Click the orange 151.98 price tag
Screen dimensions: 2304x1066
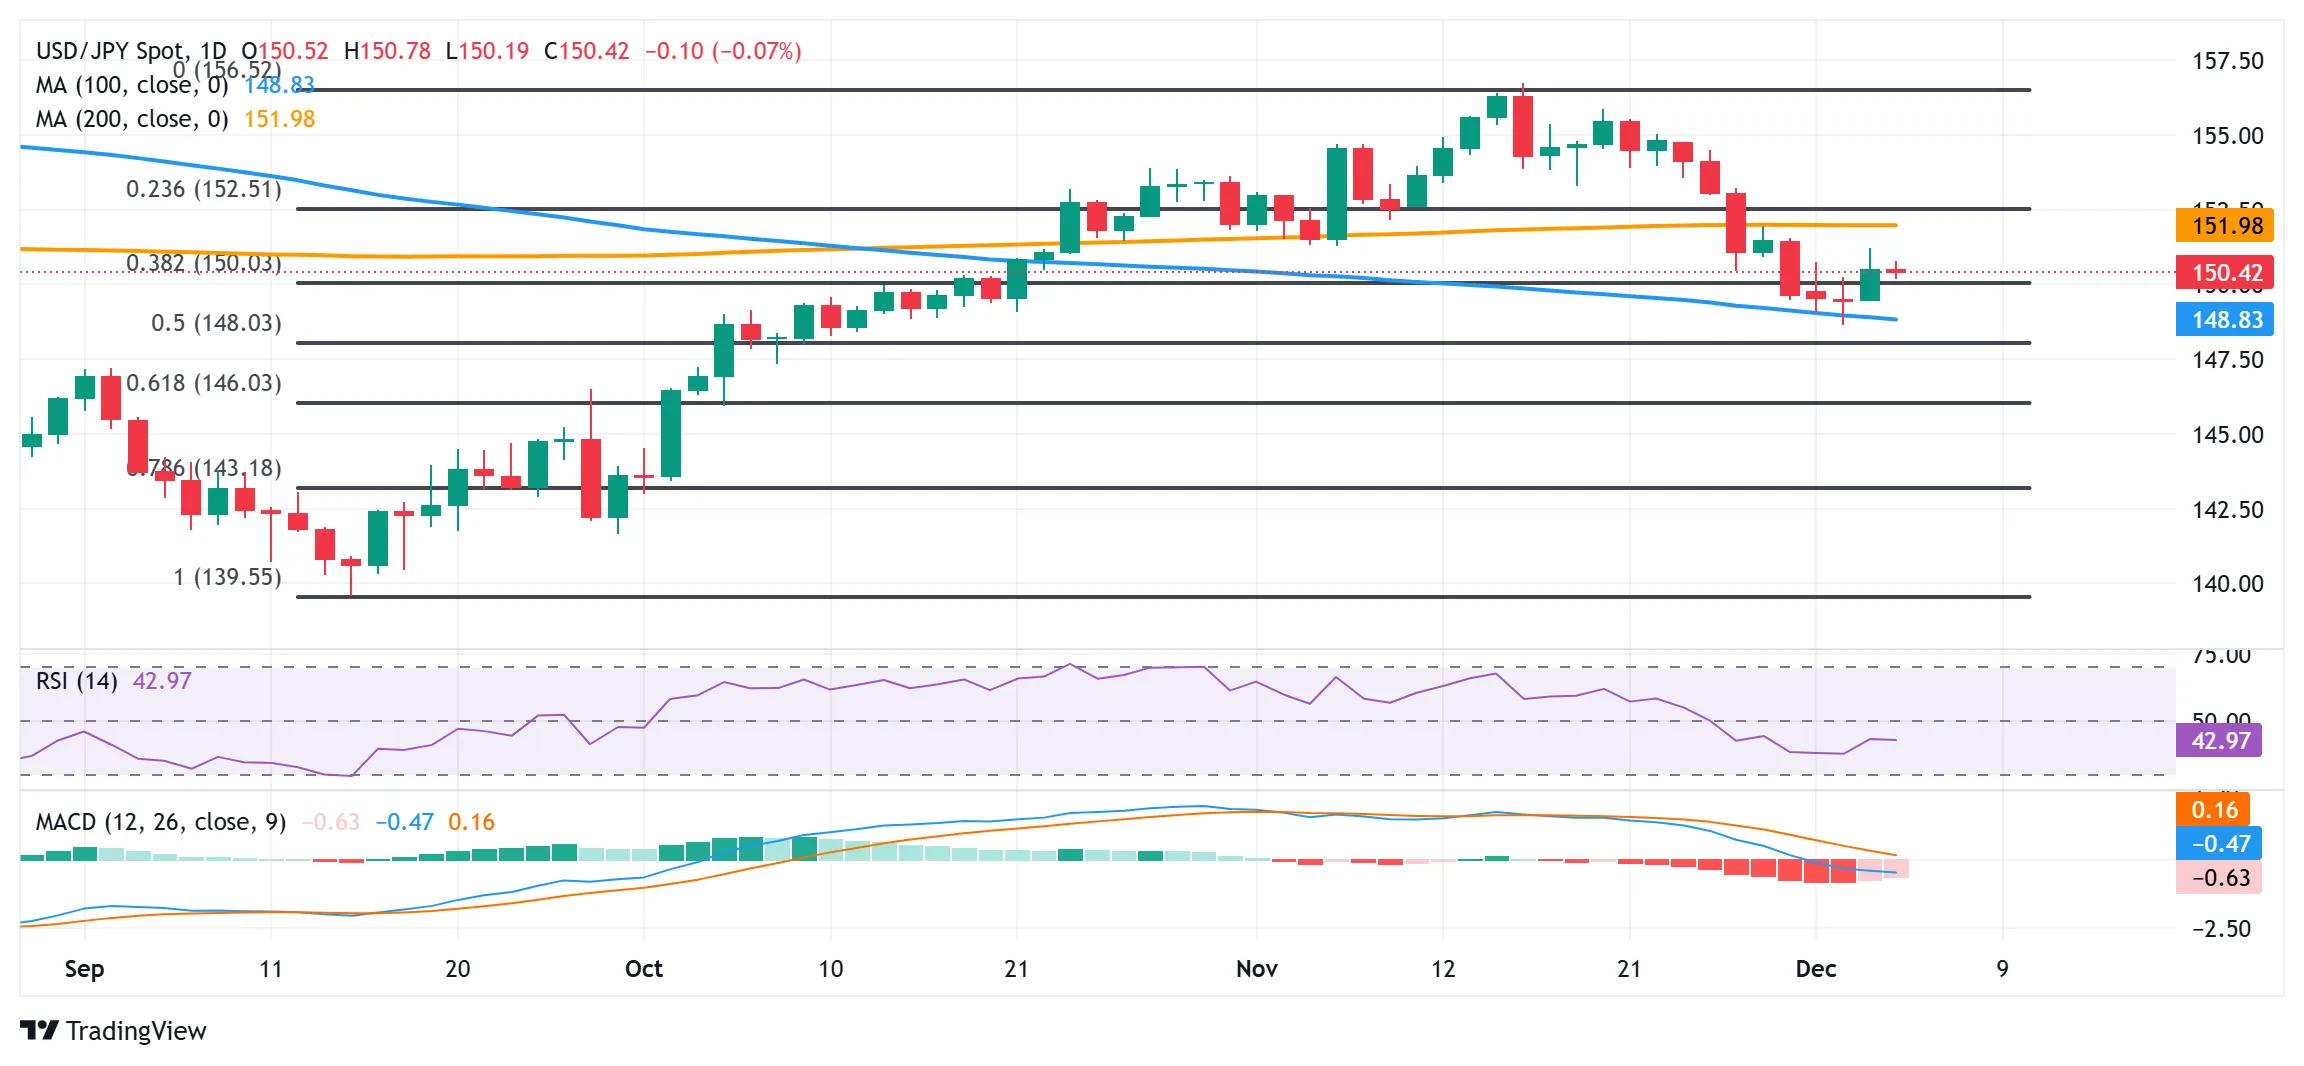pyautogui.click(x=2225, y=226)
